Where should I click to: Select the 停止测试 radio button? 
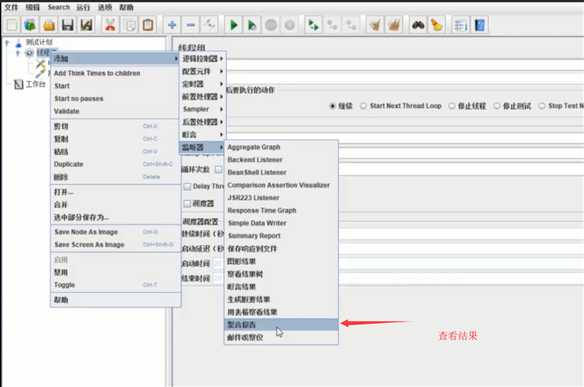496,106
